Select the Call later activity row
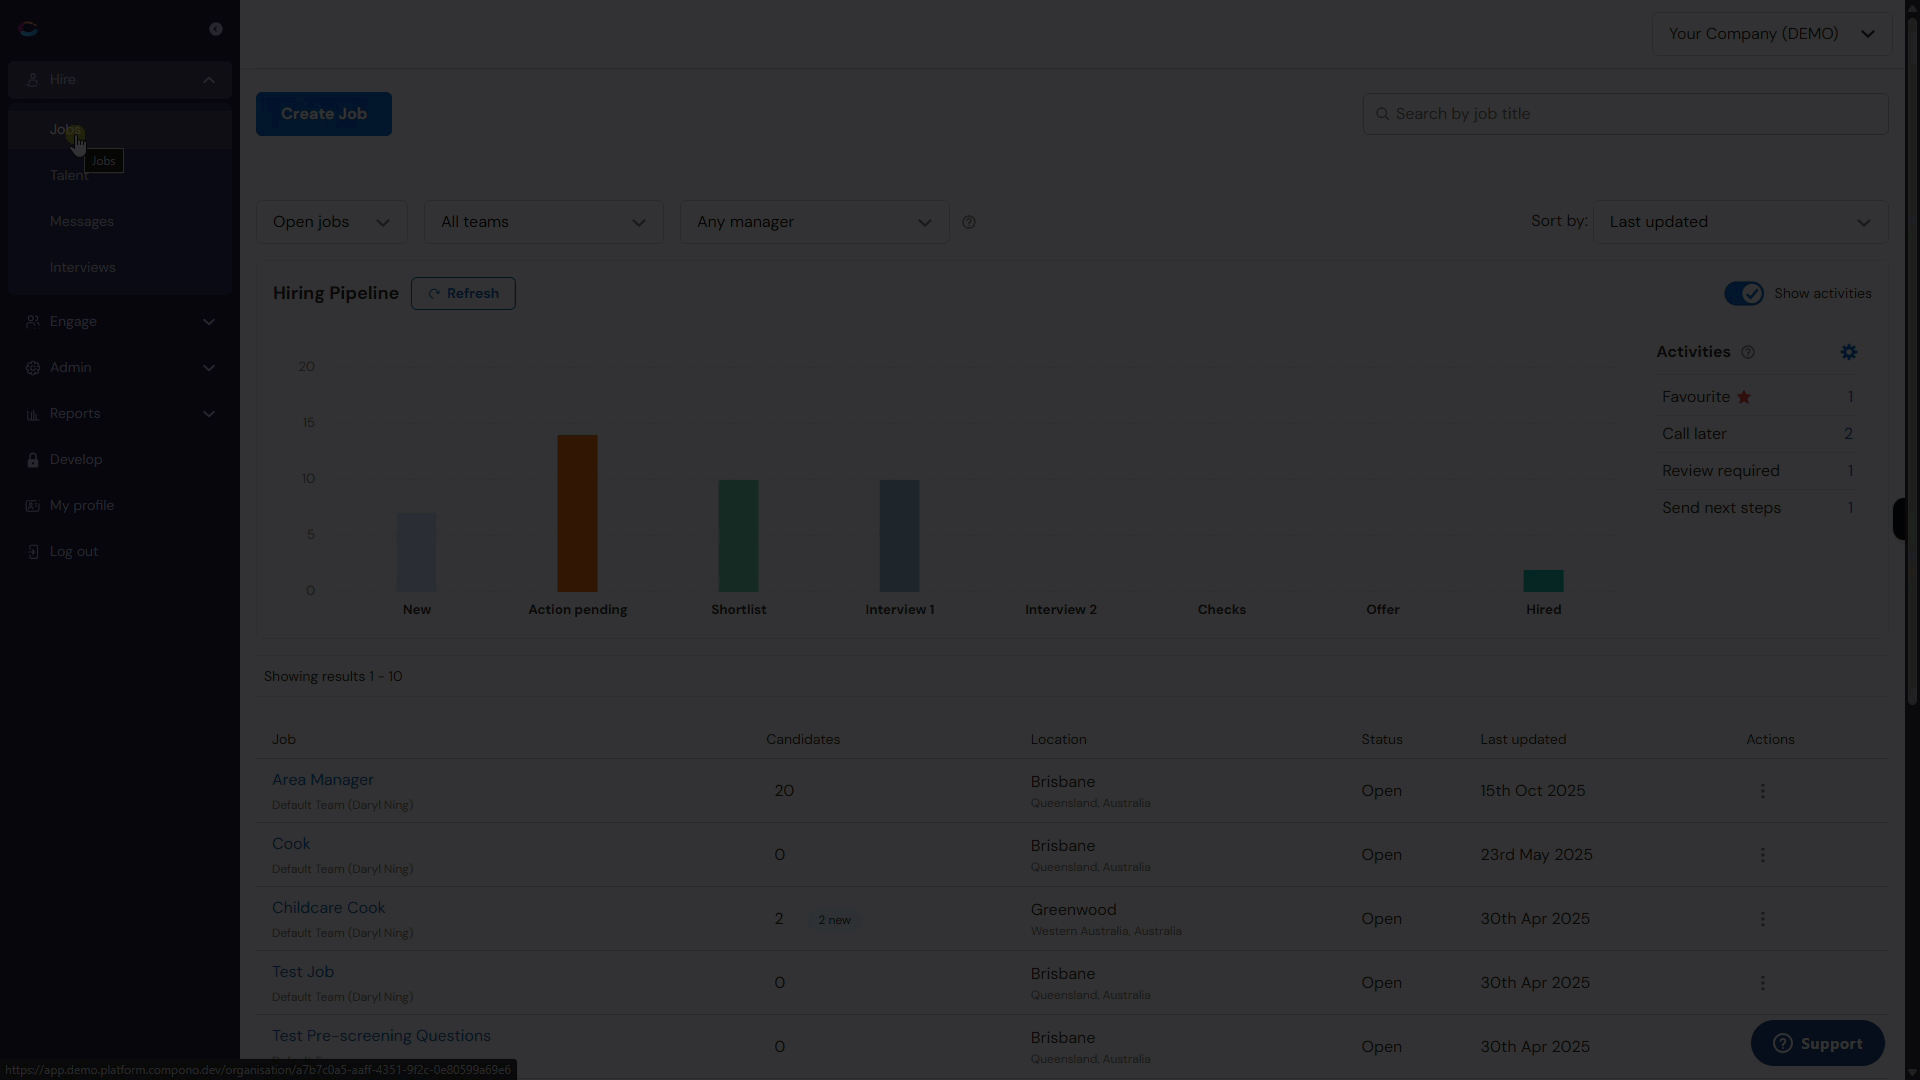Viewport: 1920px width, 1080px height. [x=1757, y=434]
